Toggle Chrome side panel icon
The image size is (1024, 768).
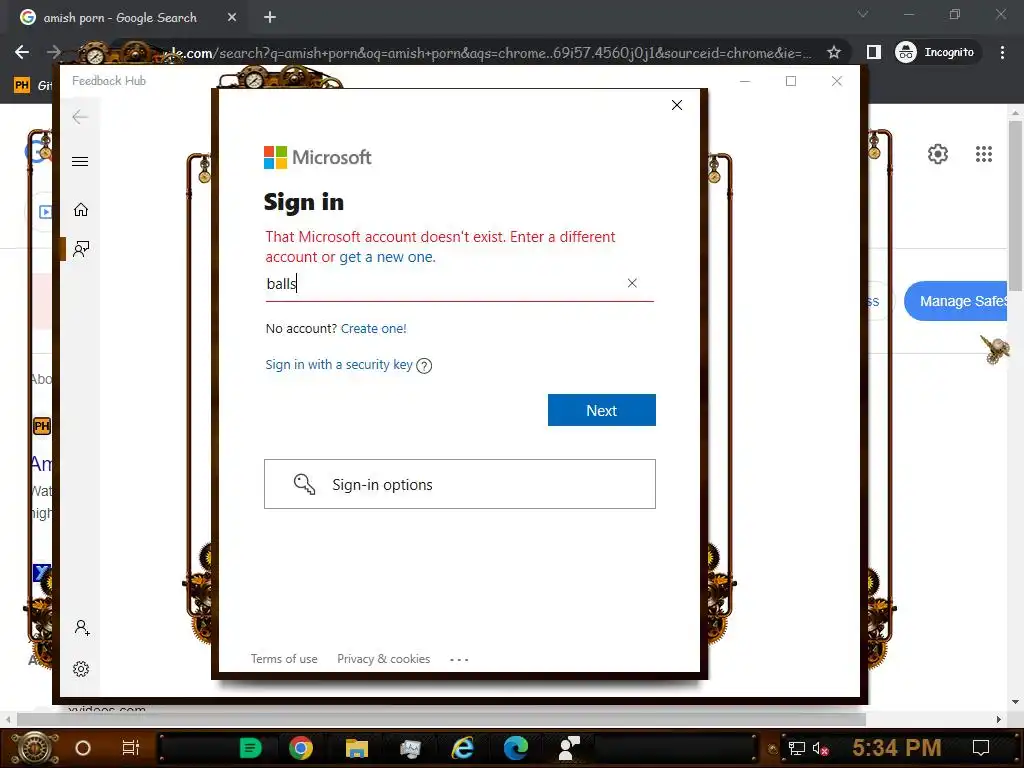click(x=874, y=52)
